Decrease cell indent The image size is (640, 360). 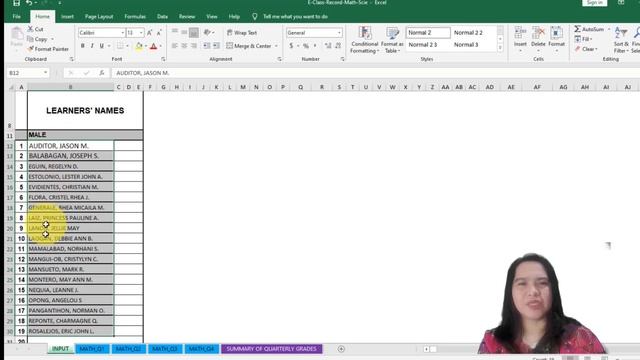pos(207,46)
